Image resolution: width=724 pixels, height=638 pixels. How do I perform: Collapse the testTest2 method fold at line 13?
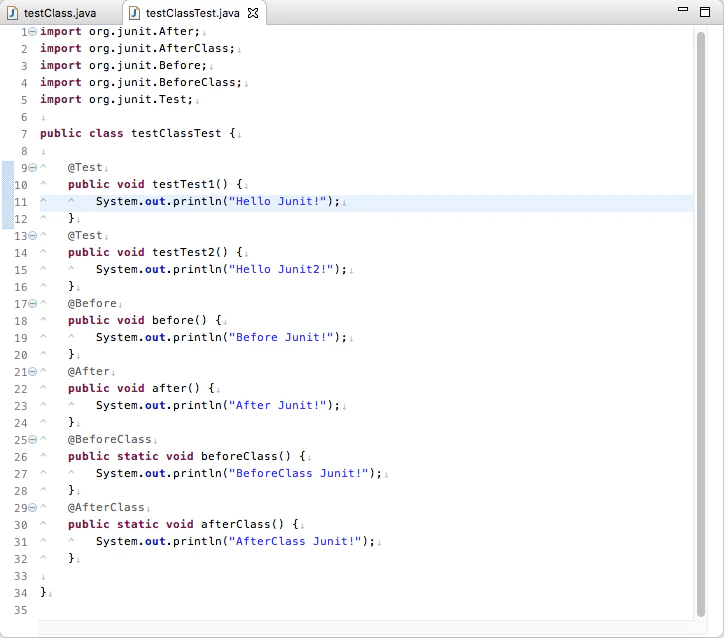point(32,236)
